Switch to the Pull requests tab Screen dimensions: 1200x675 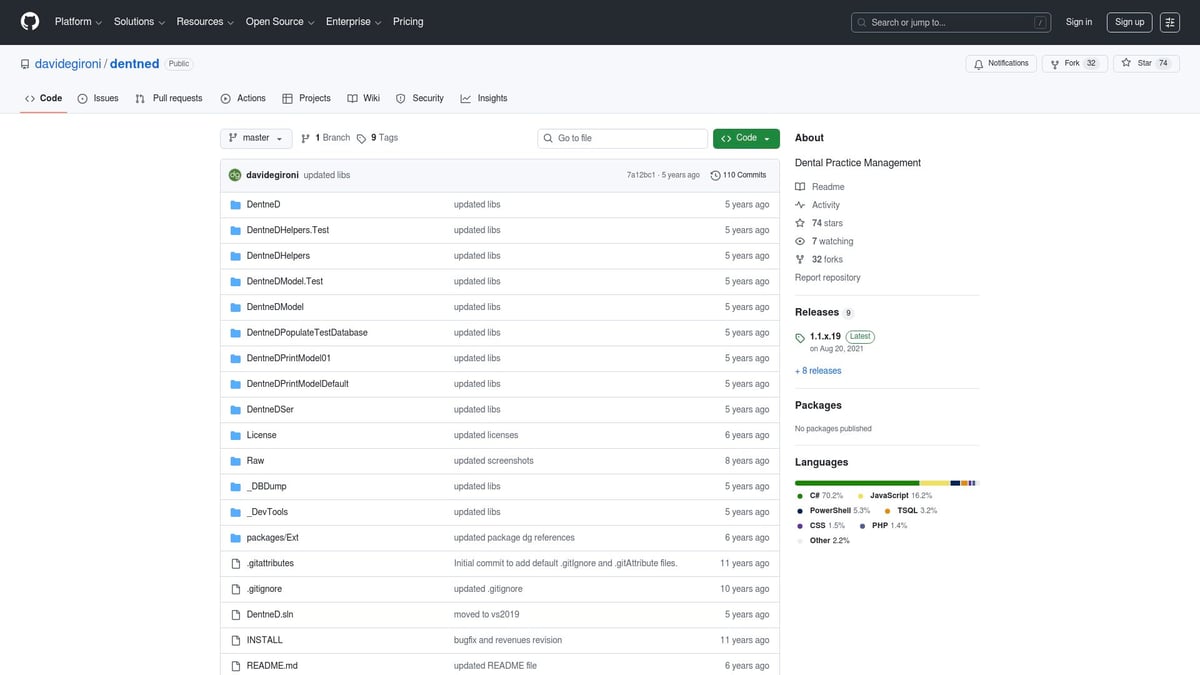tap(169, 98)
